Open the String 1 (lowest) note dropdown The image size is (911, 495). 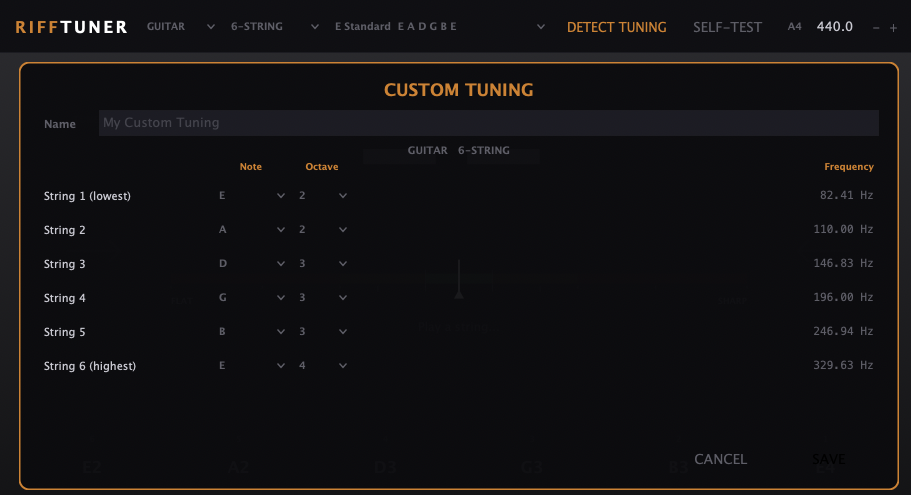click(252, 196)
